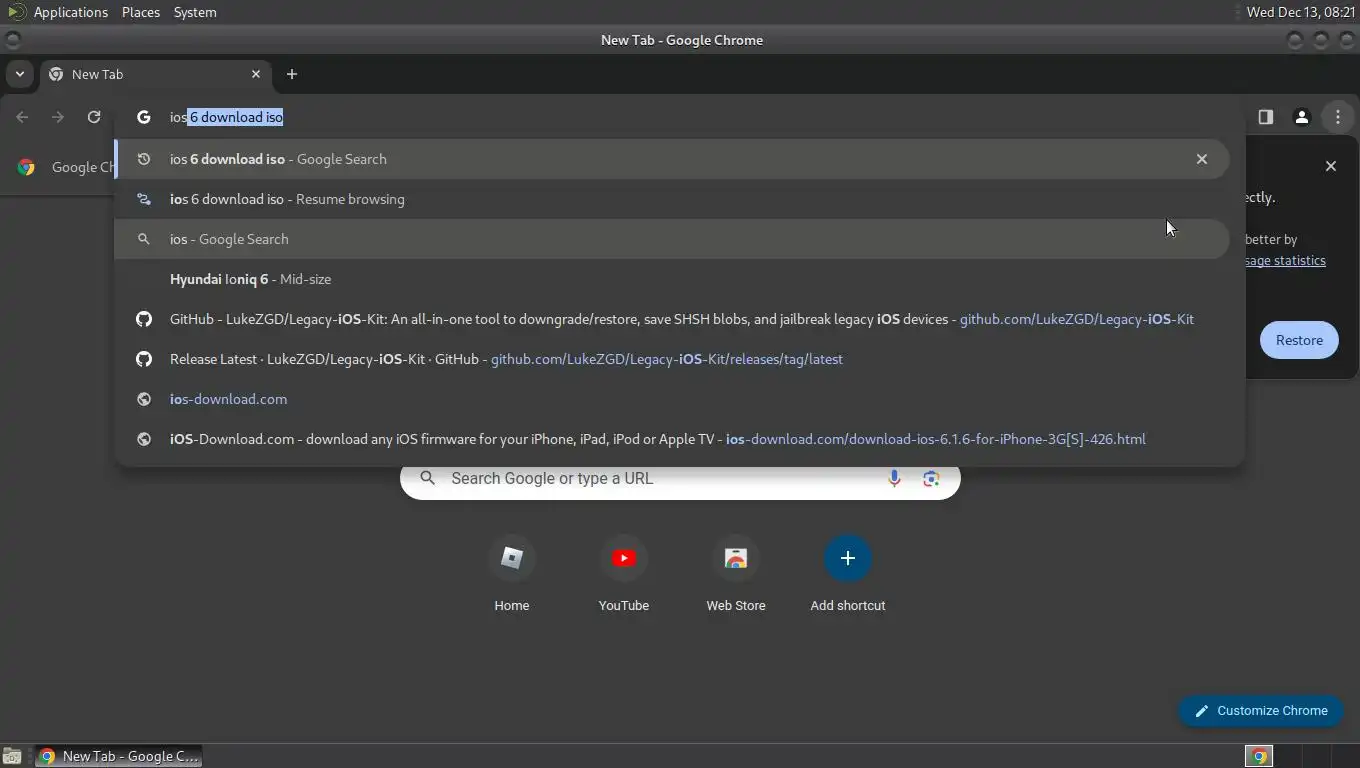Screen dimensions: 1360x768
Task: Start voice search with microphone icon
Action: coord(894,478)
